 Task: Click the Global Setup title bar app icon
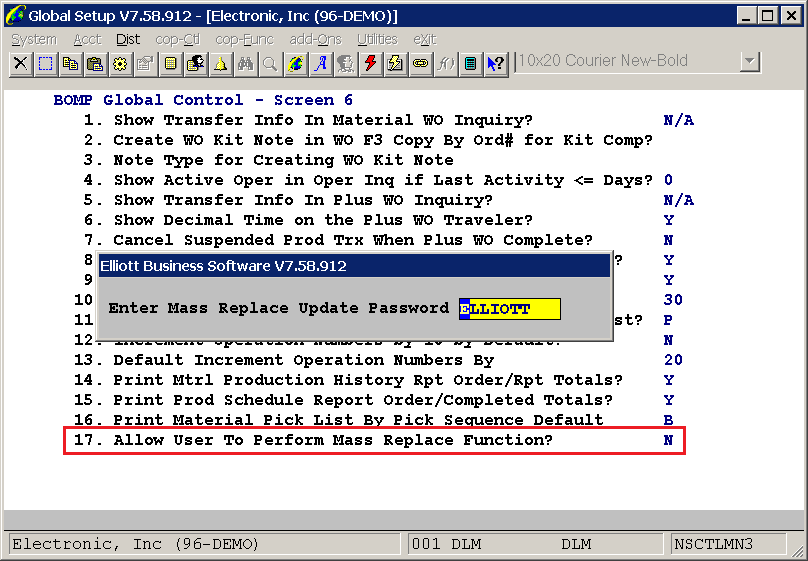(15, 15)
